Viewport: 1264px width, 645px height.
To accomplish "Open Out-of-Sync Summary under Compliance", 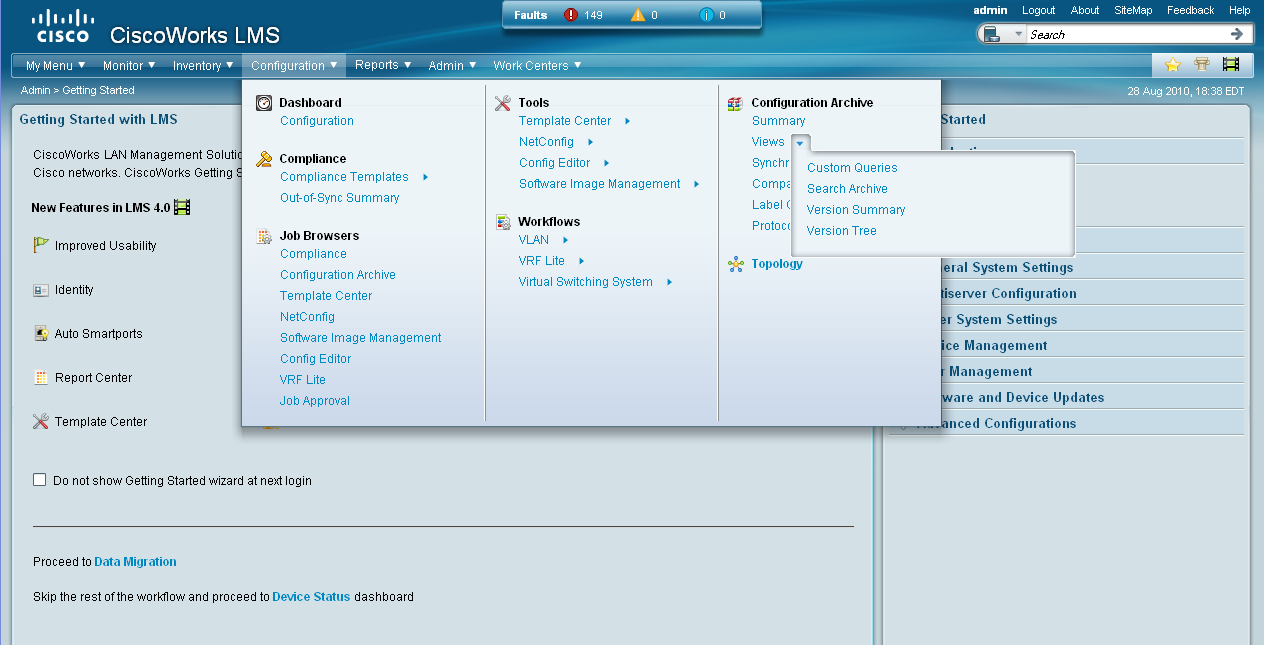I will tap(340, 198).
